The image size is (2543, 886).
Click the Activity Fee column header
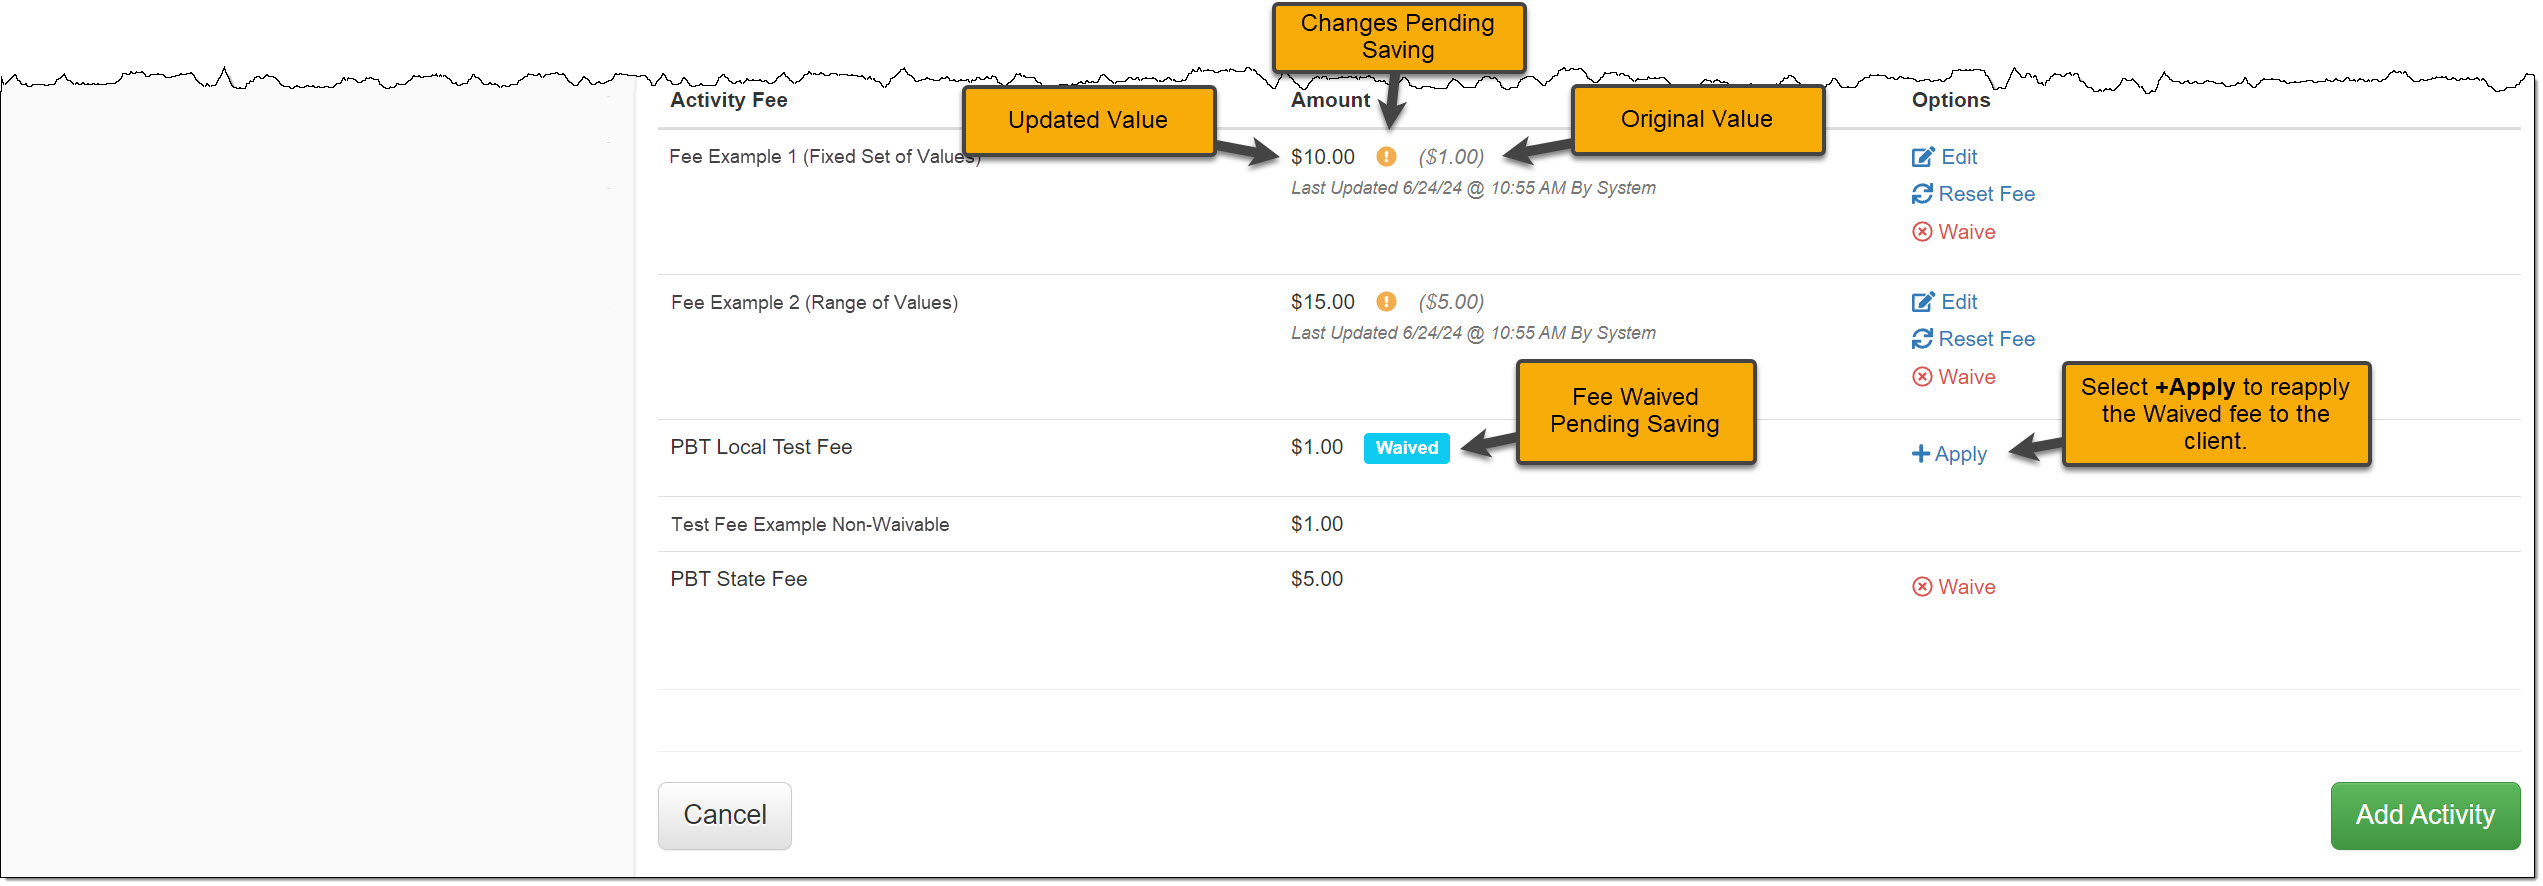coord(728,100)
